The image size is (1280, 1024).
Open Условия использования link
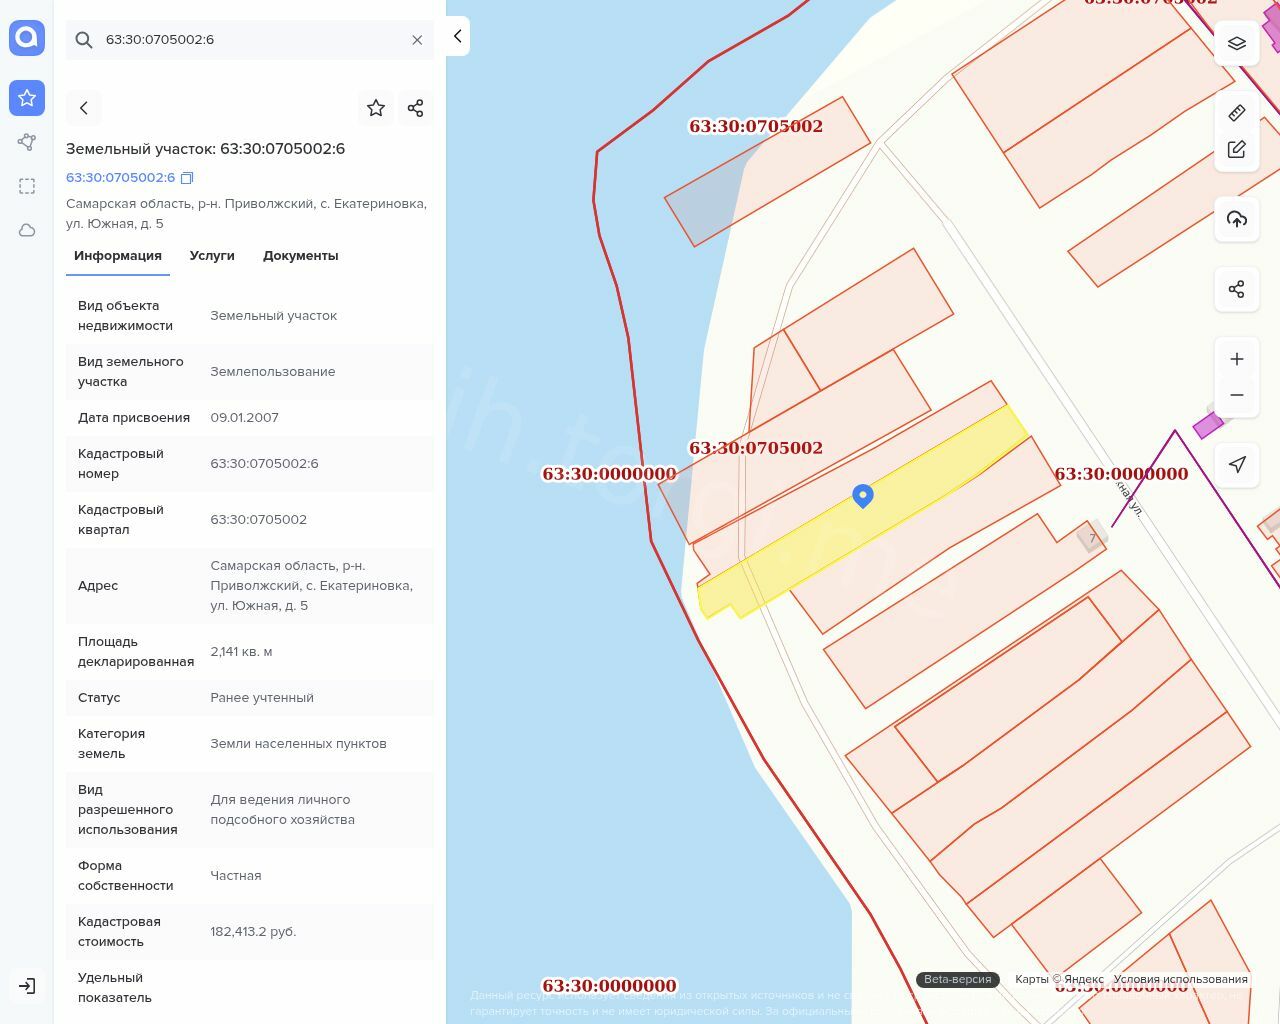coord(1180,979)
